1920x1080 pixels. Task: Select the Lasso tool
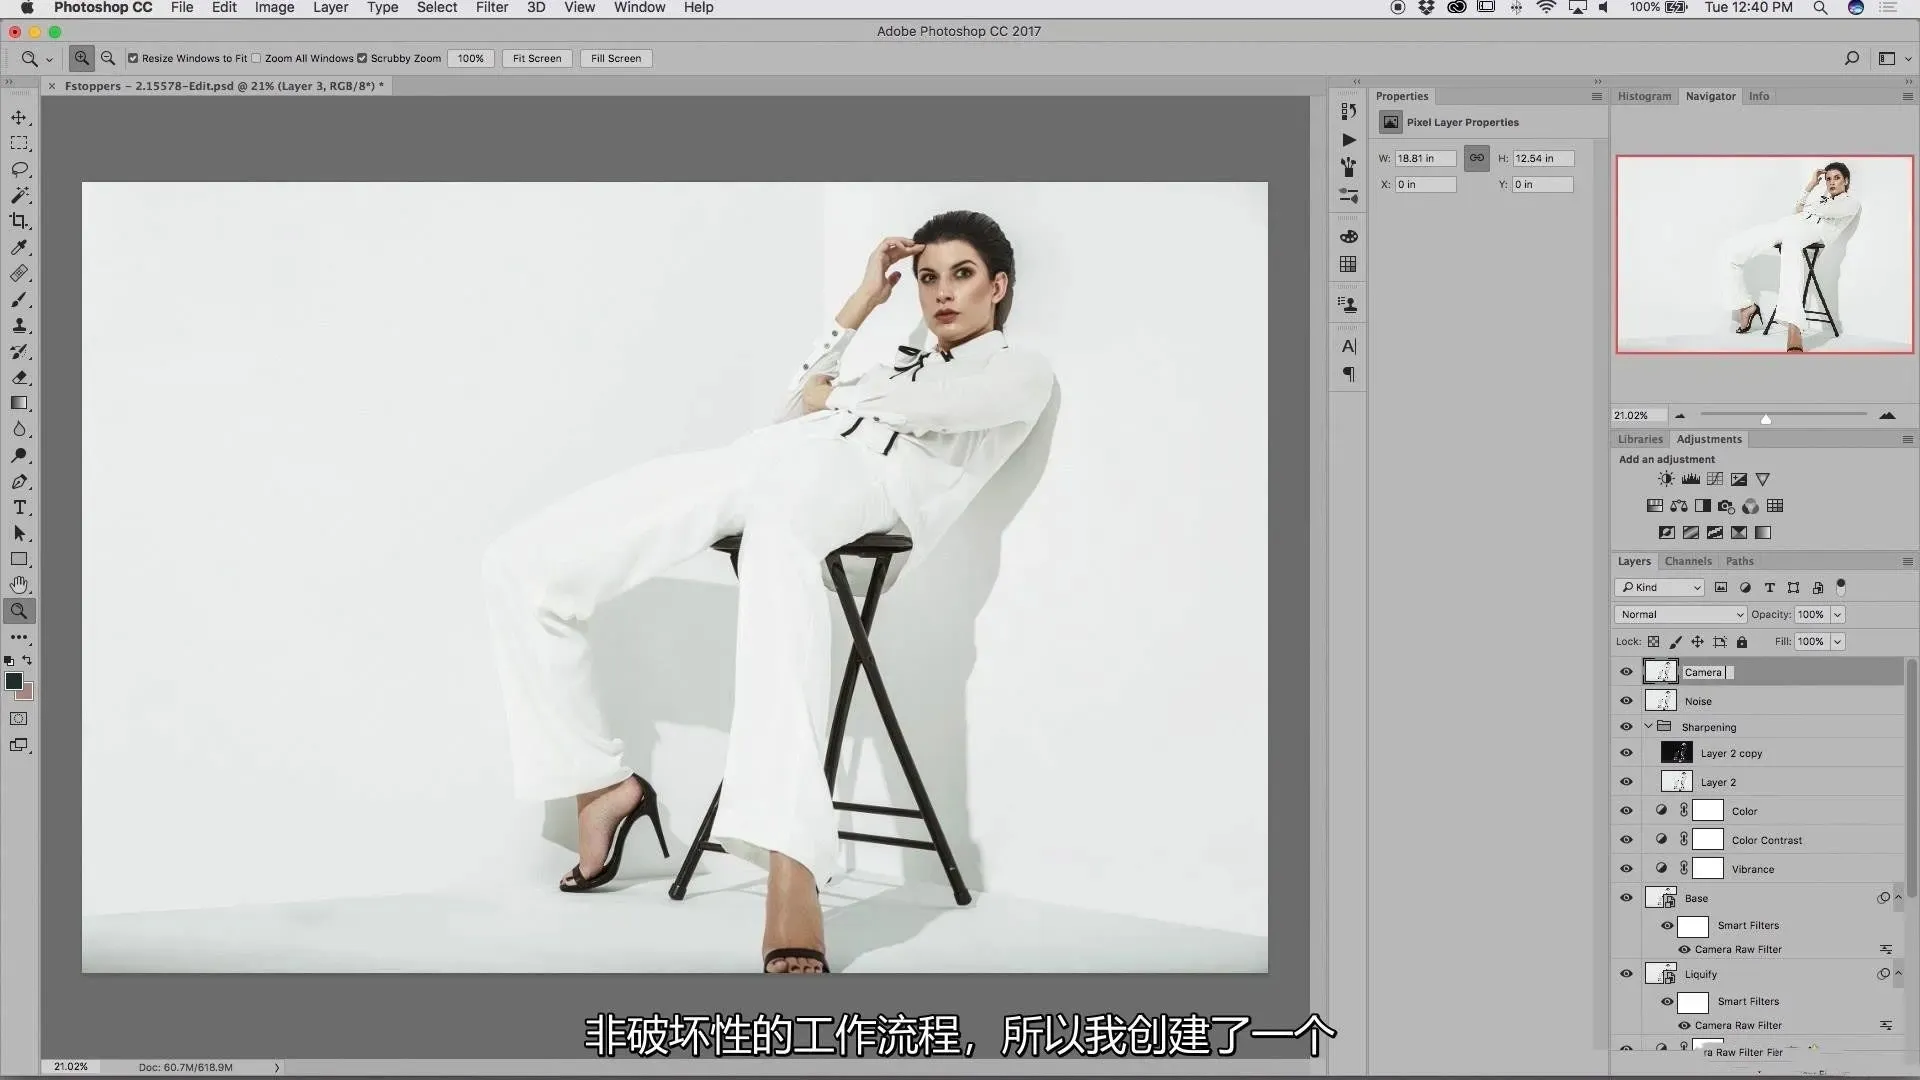(x=19, y=169)
